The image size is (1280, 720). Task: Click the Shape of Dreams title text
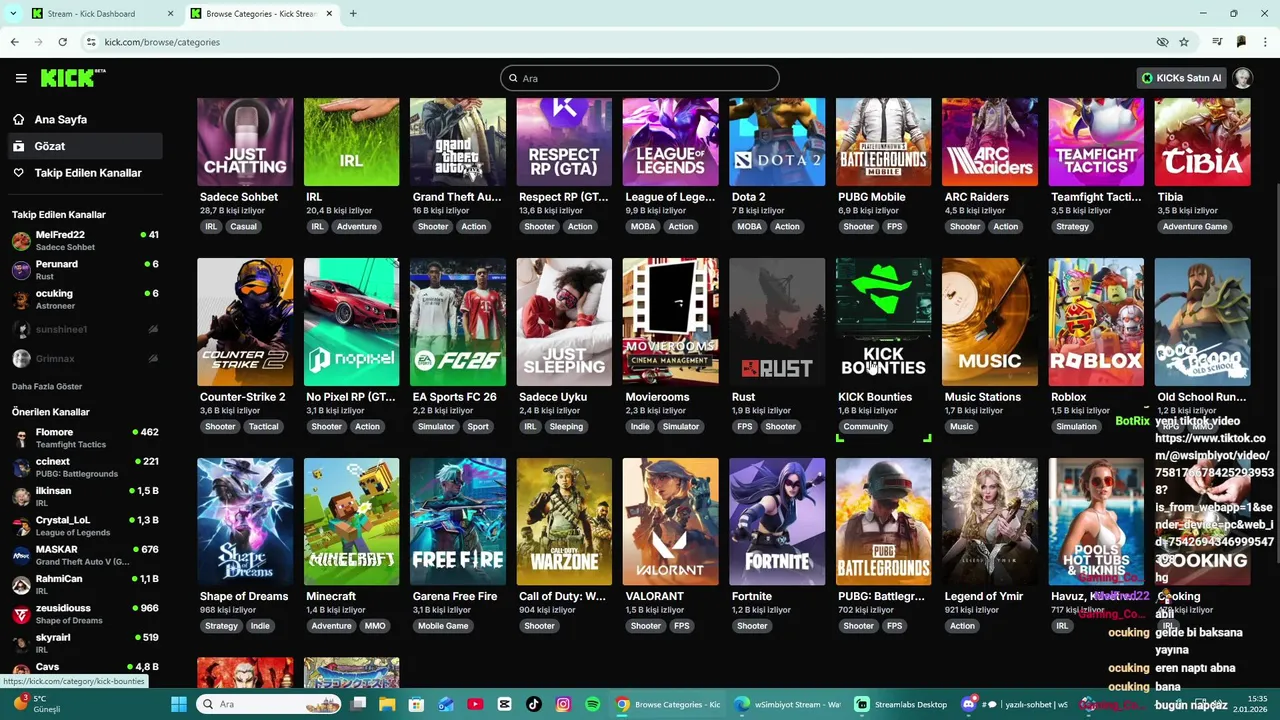(x=244, y=597)
